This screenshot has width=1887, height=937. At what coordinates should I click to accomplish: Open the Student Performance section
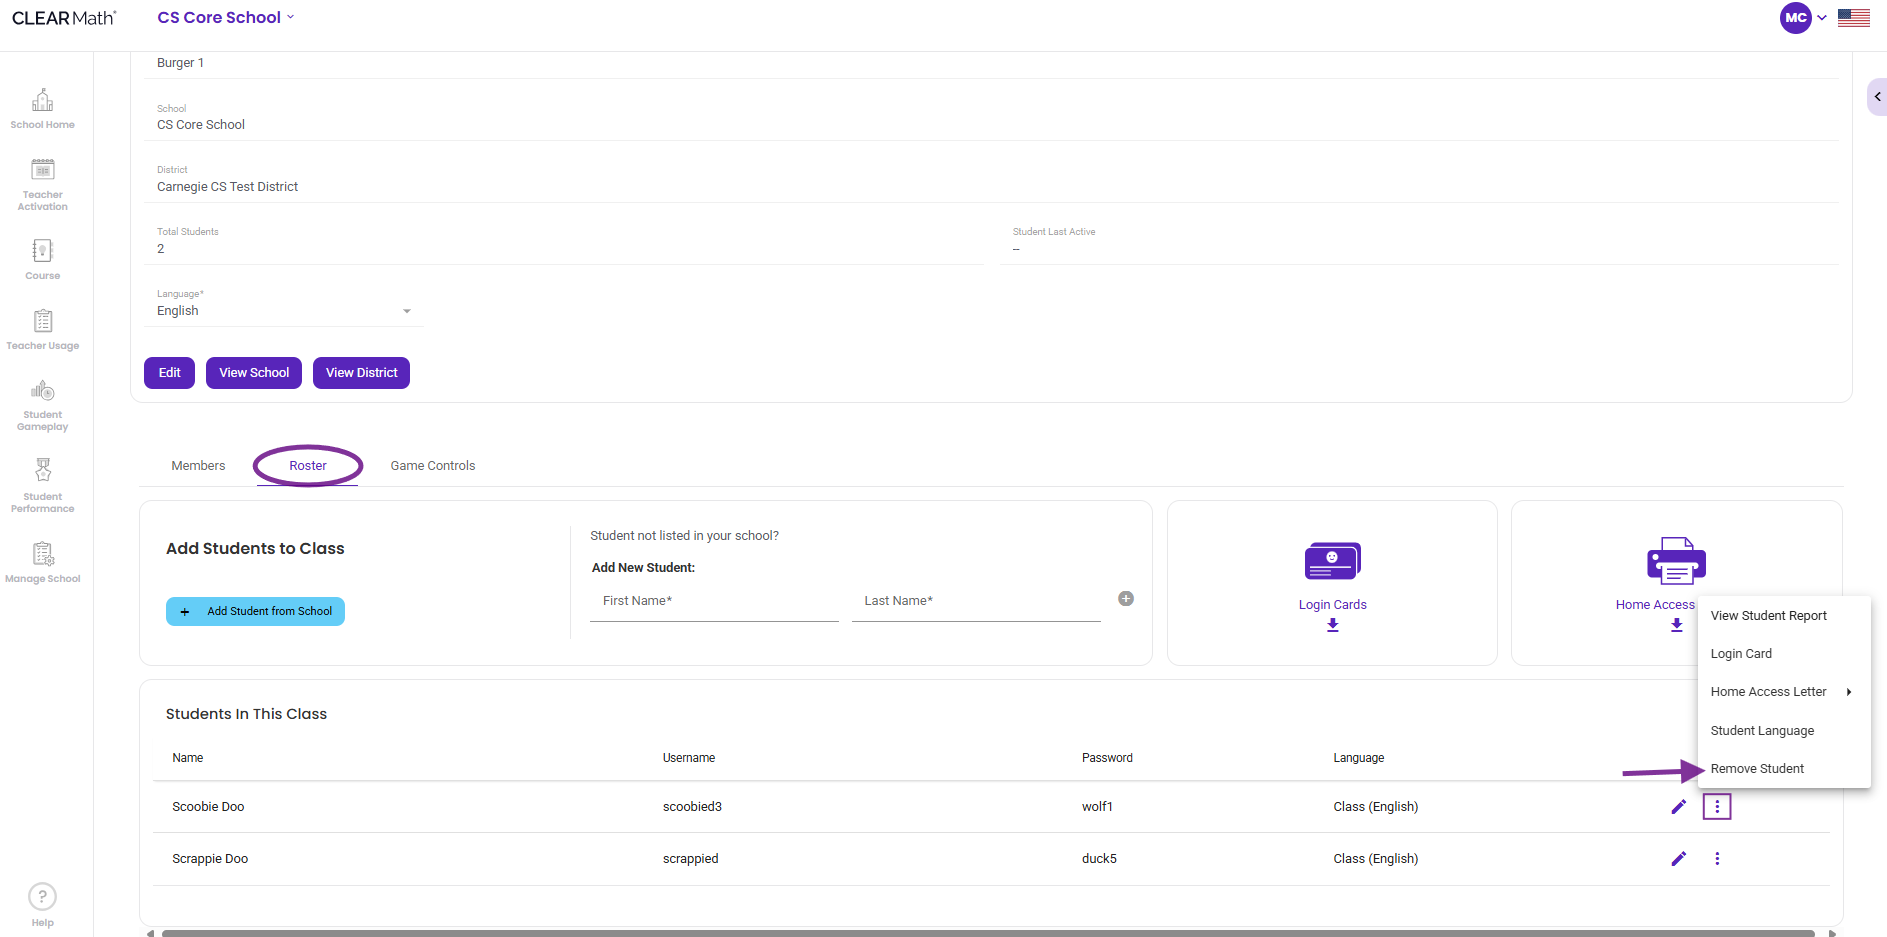(x=42, y=486)
